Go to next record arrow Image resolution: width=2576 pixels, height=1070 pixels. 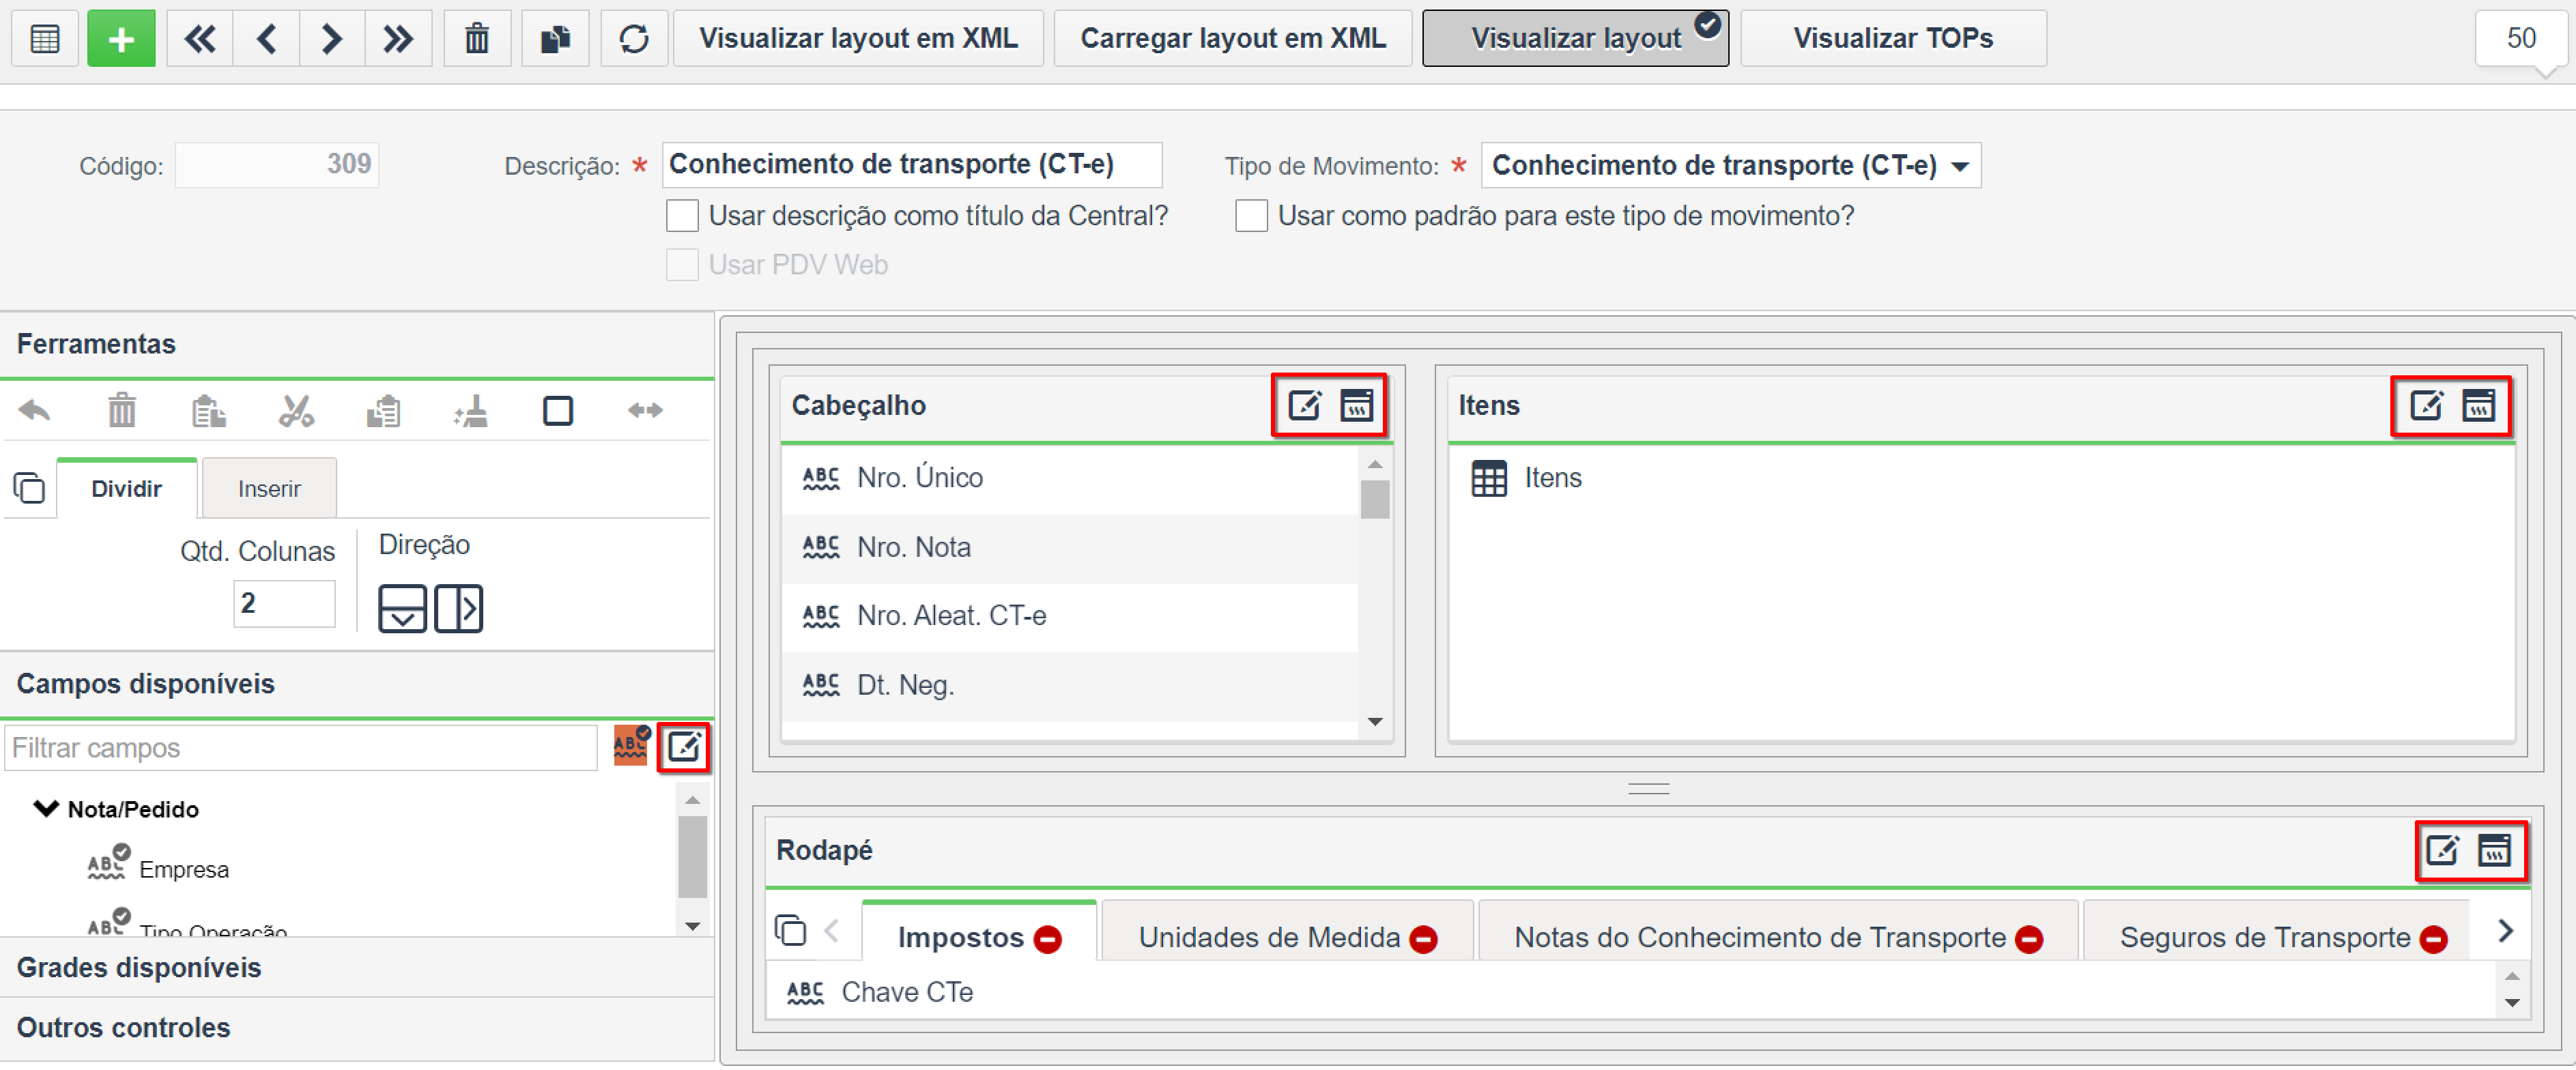pos(332,39)
